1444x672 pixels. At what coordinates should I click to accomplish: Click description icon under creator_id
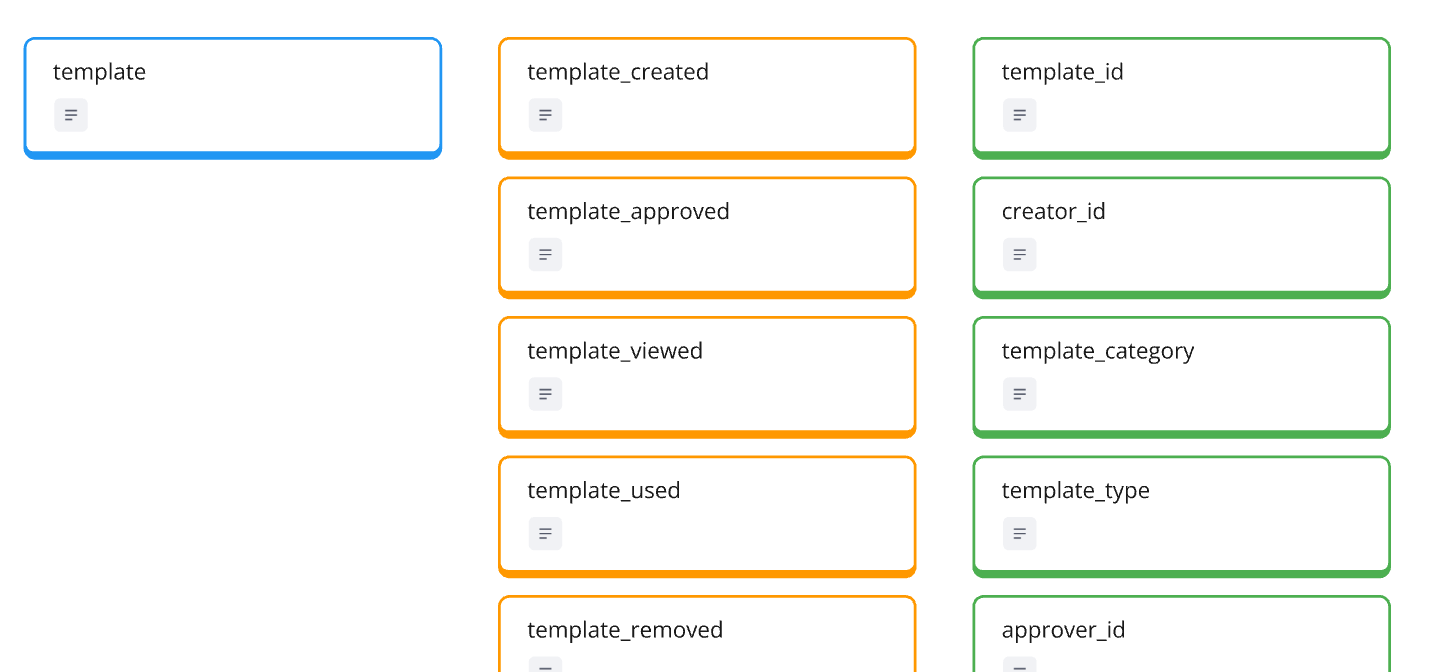coord(1019,255)
